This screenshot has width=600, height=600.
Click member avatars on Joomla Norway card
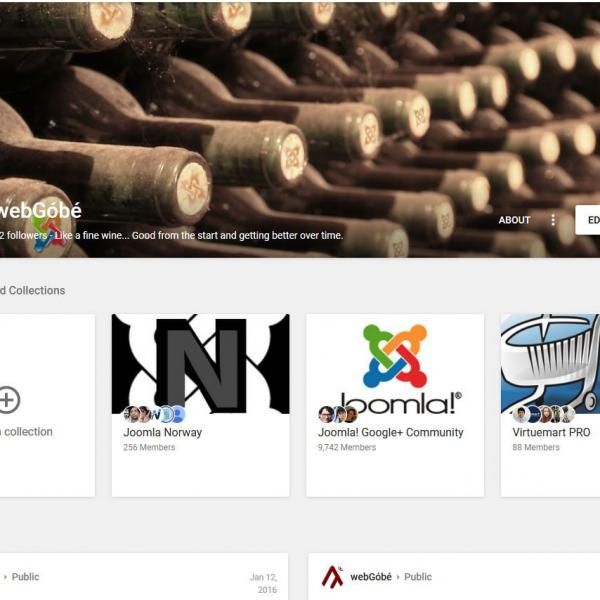coord(155,414)
